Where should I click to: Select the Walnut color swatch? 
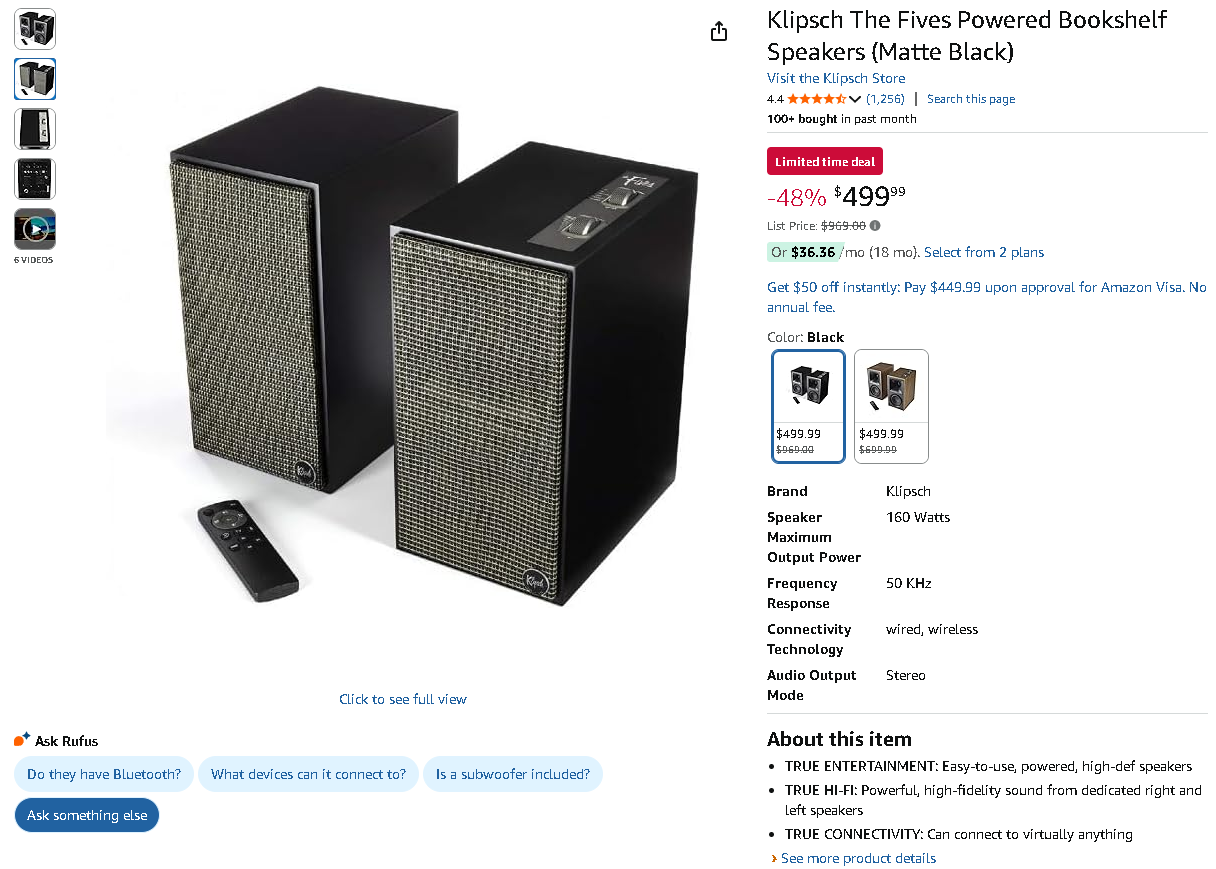click(892, 406)
